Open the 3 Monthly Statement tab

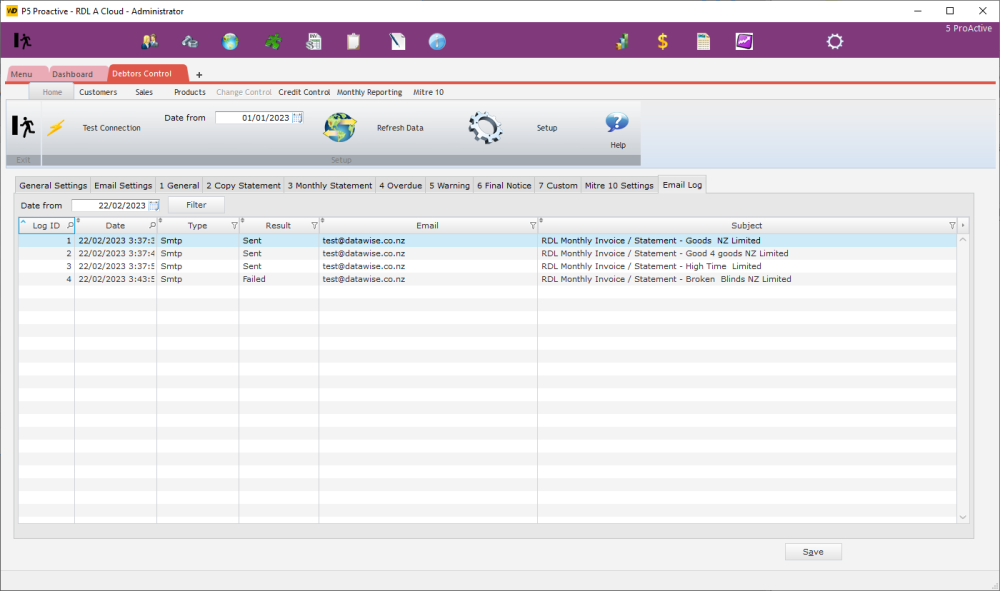click(330, 186)
